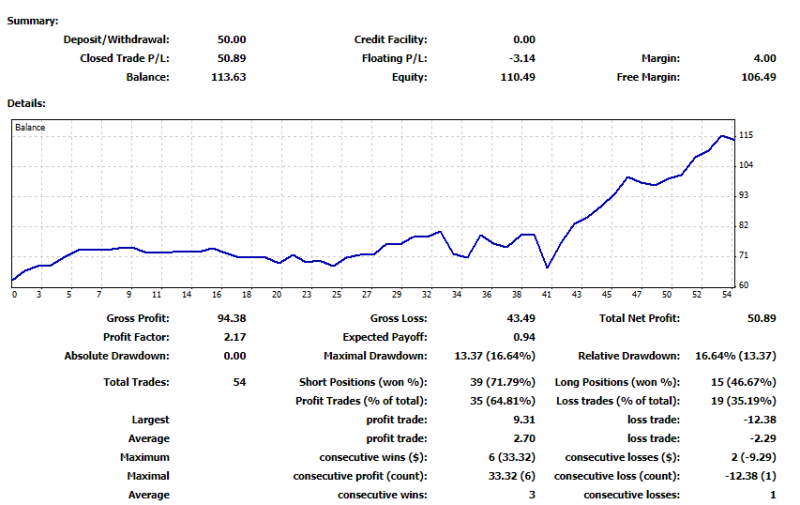Viewport: 800px width, 505px height.
Task: Select the x-axis tick labeled 20
Action: pos(277,295)
